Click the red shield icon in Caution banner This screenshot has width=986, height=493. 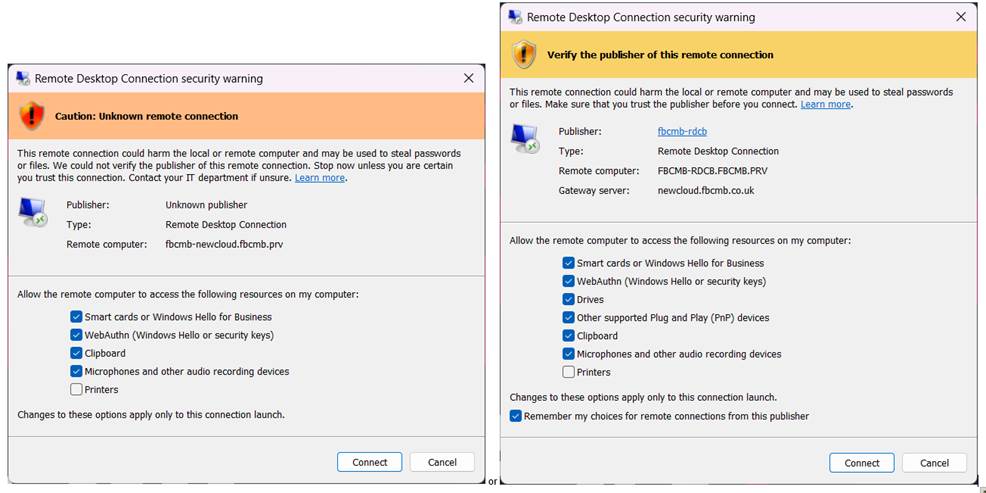(x=33, y=116)
